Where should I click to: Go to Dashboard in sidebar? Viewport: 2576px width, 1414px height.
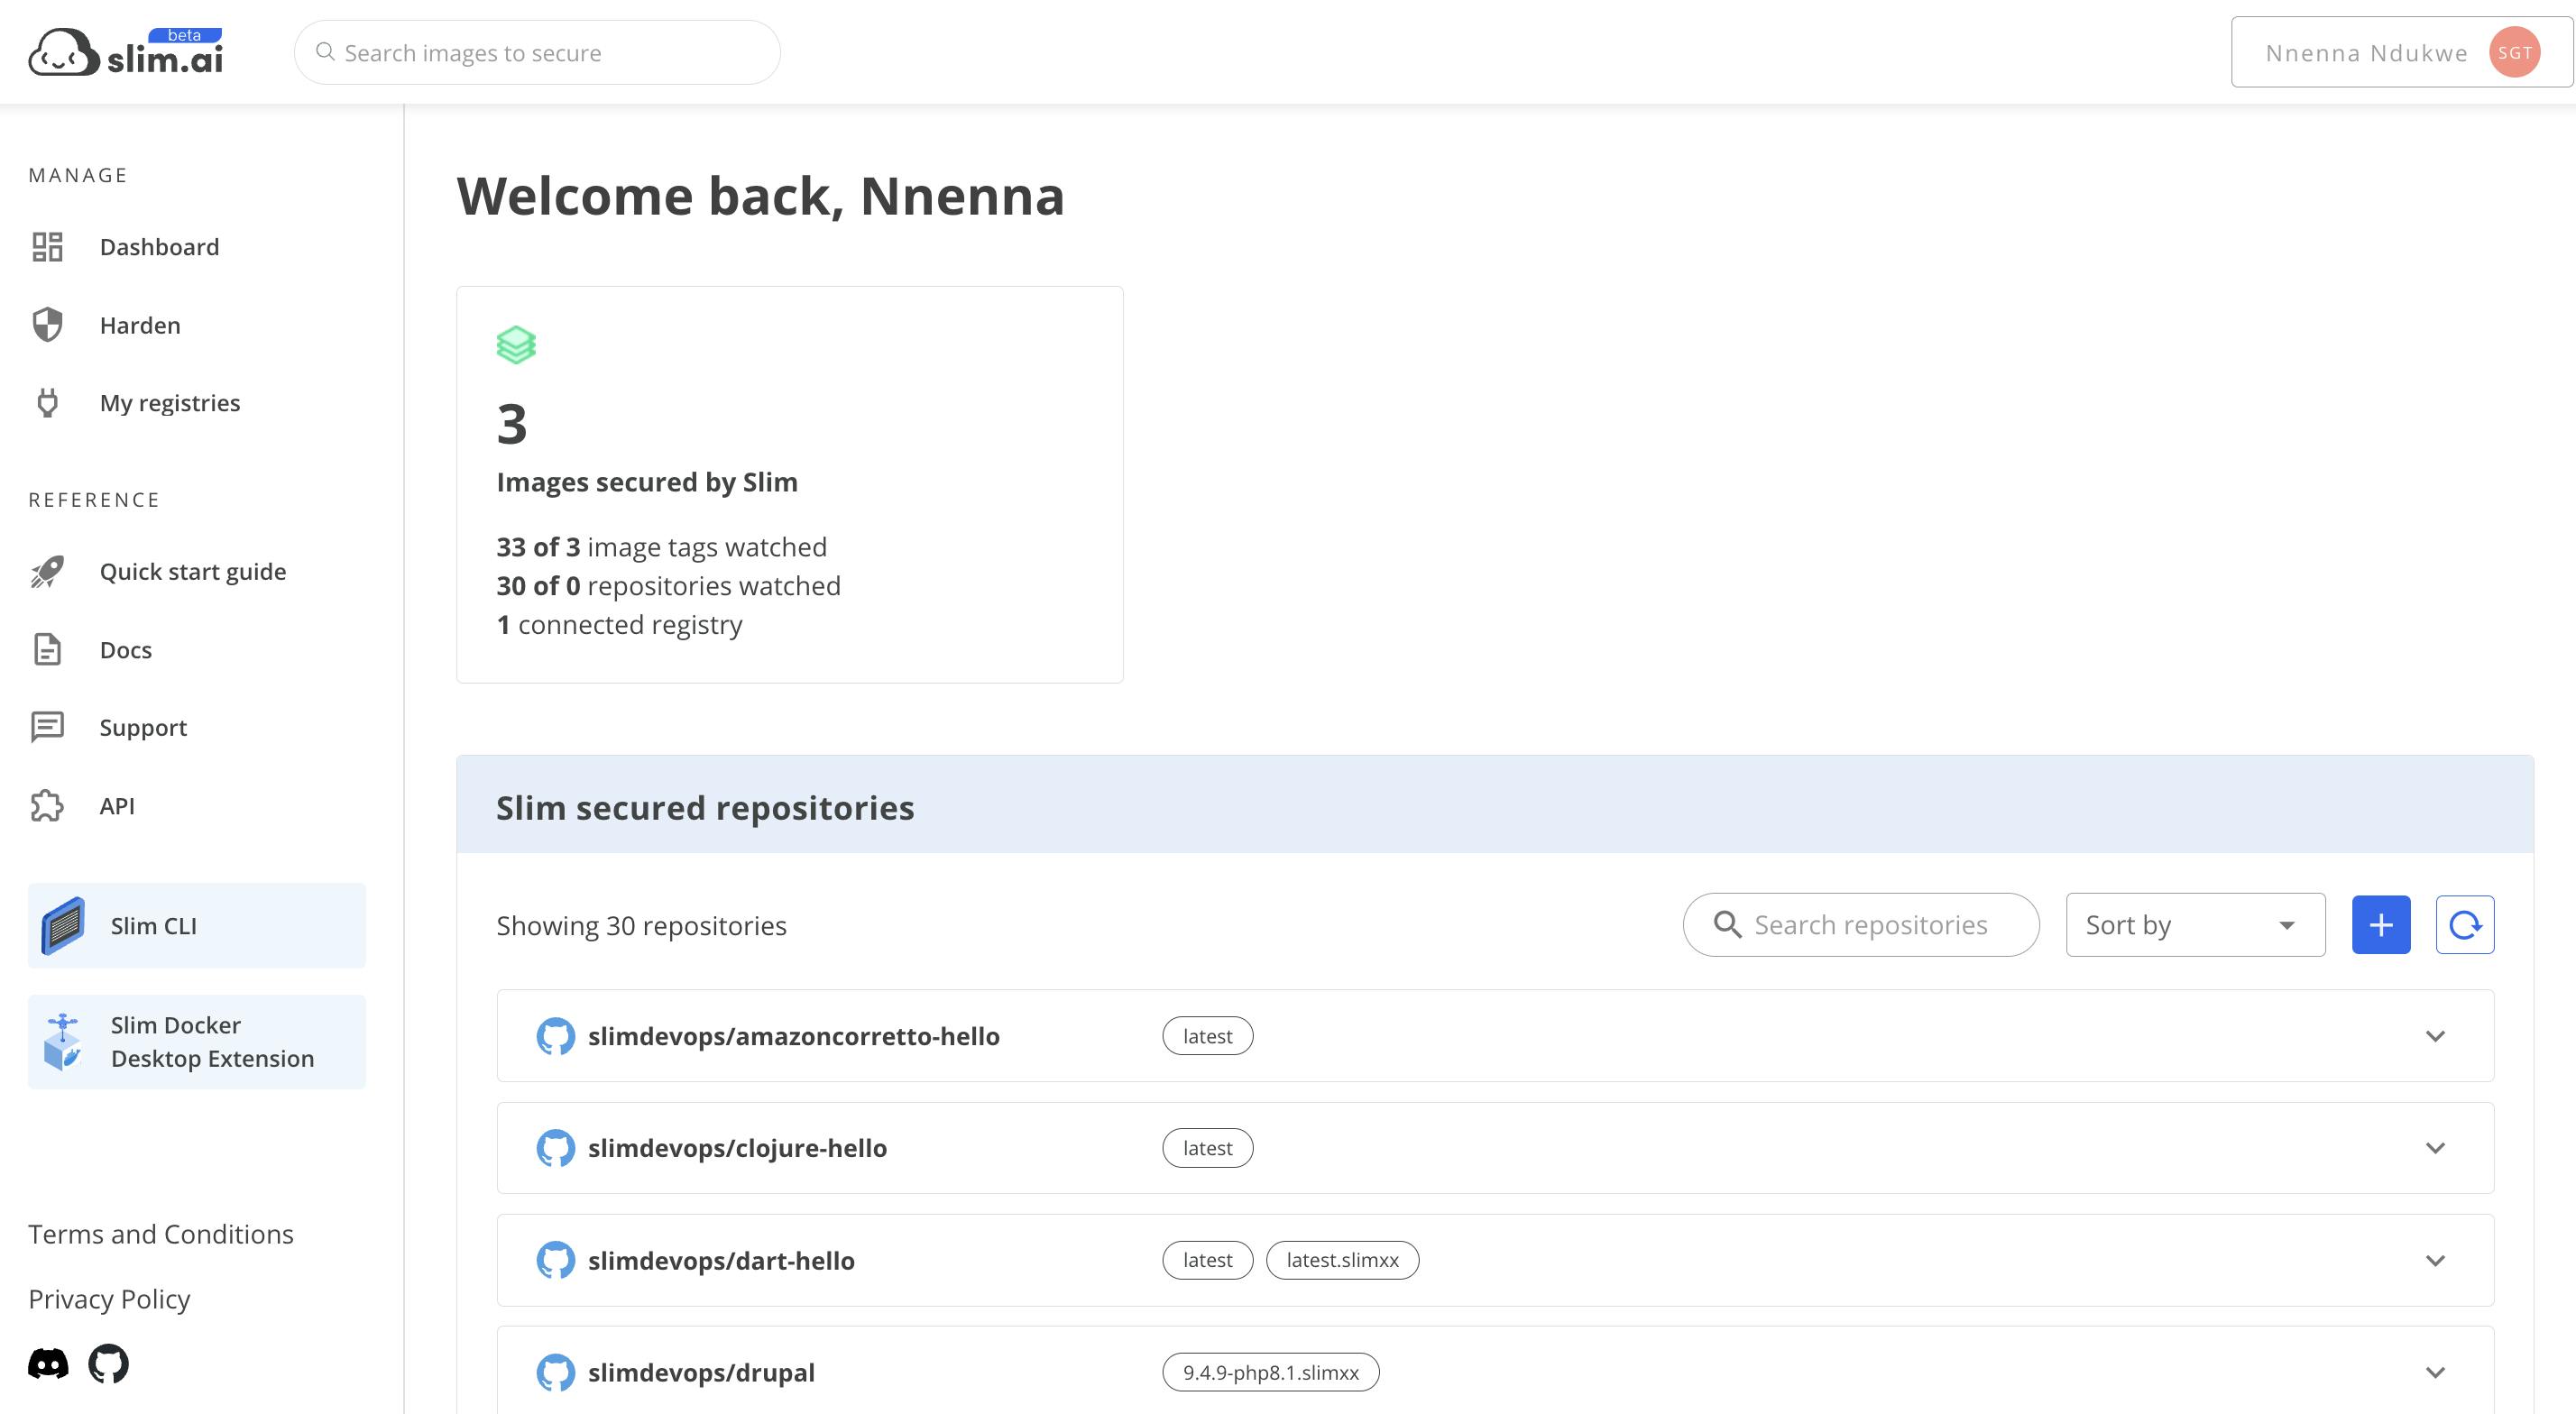pyautogui.click(x=159, y=247)
